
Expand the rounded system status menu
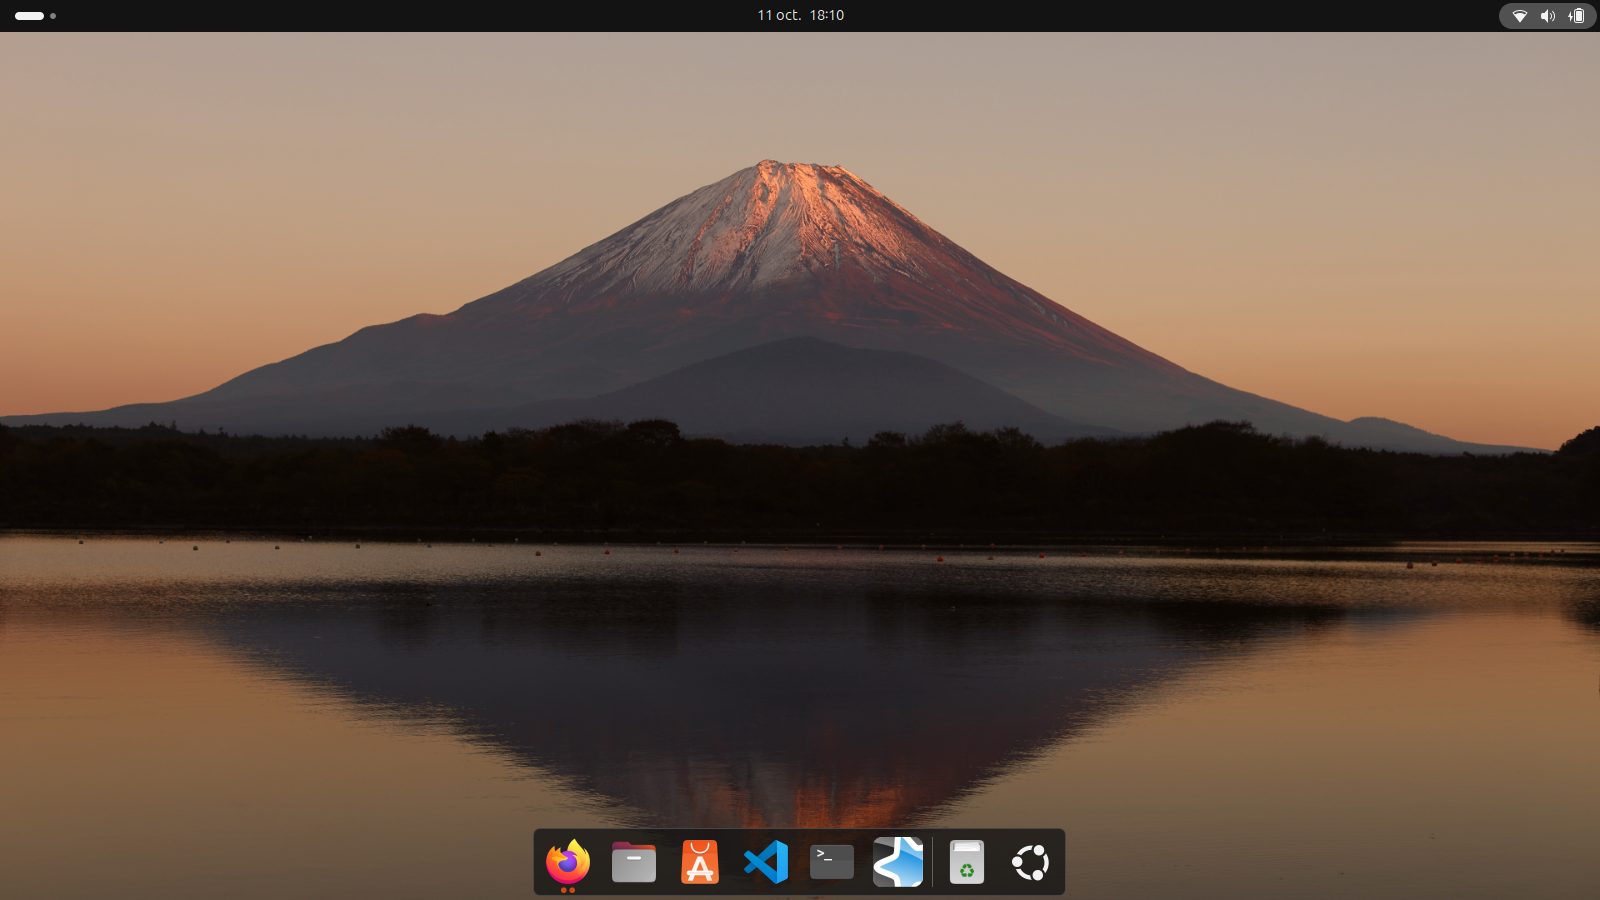1547,16
